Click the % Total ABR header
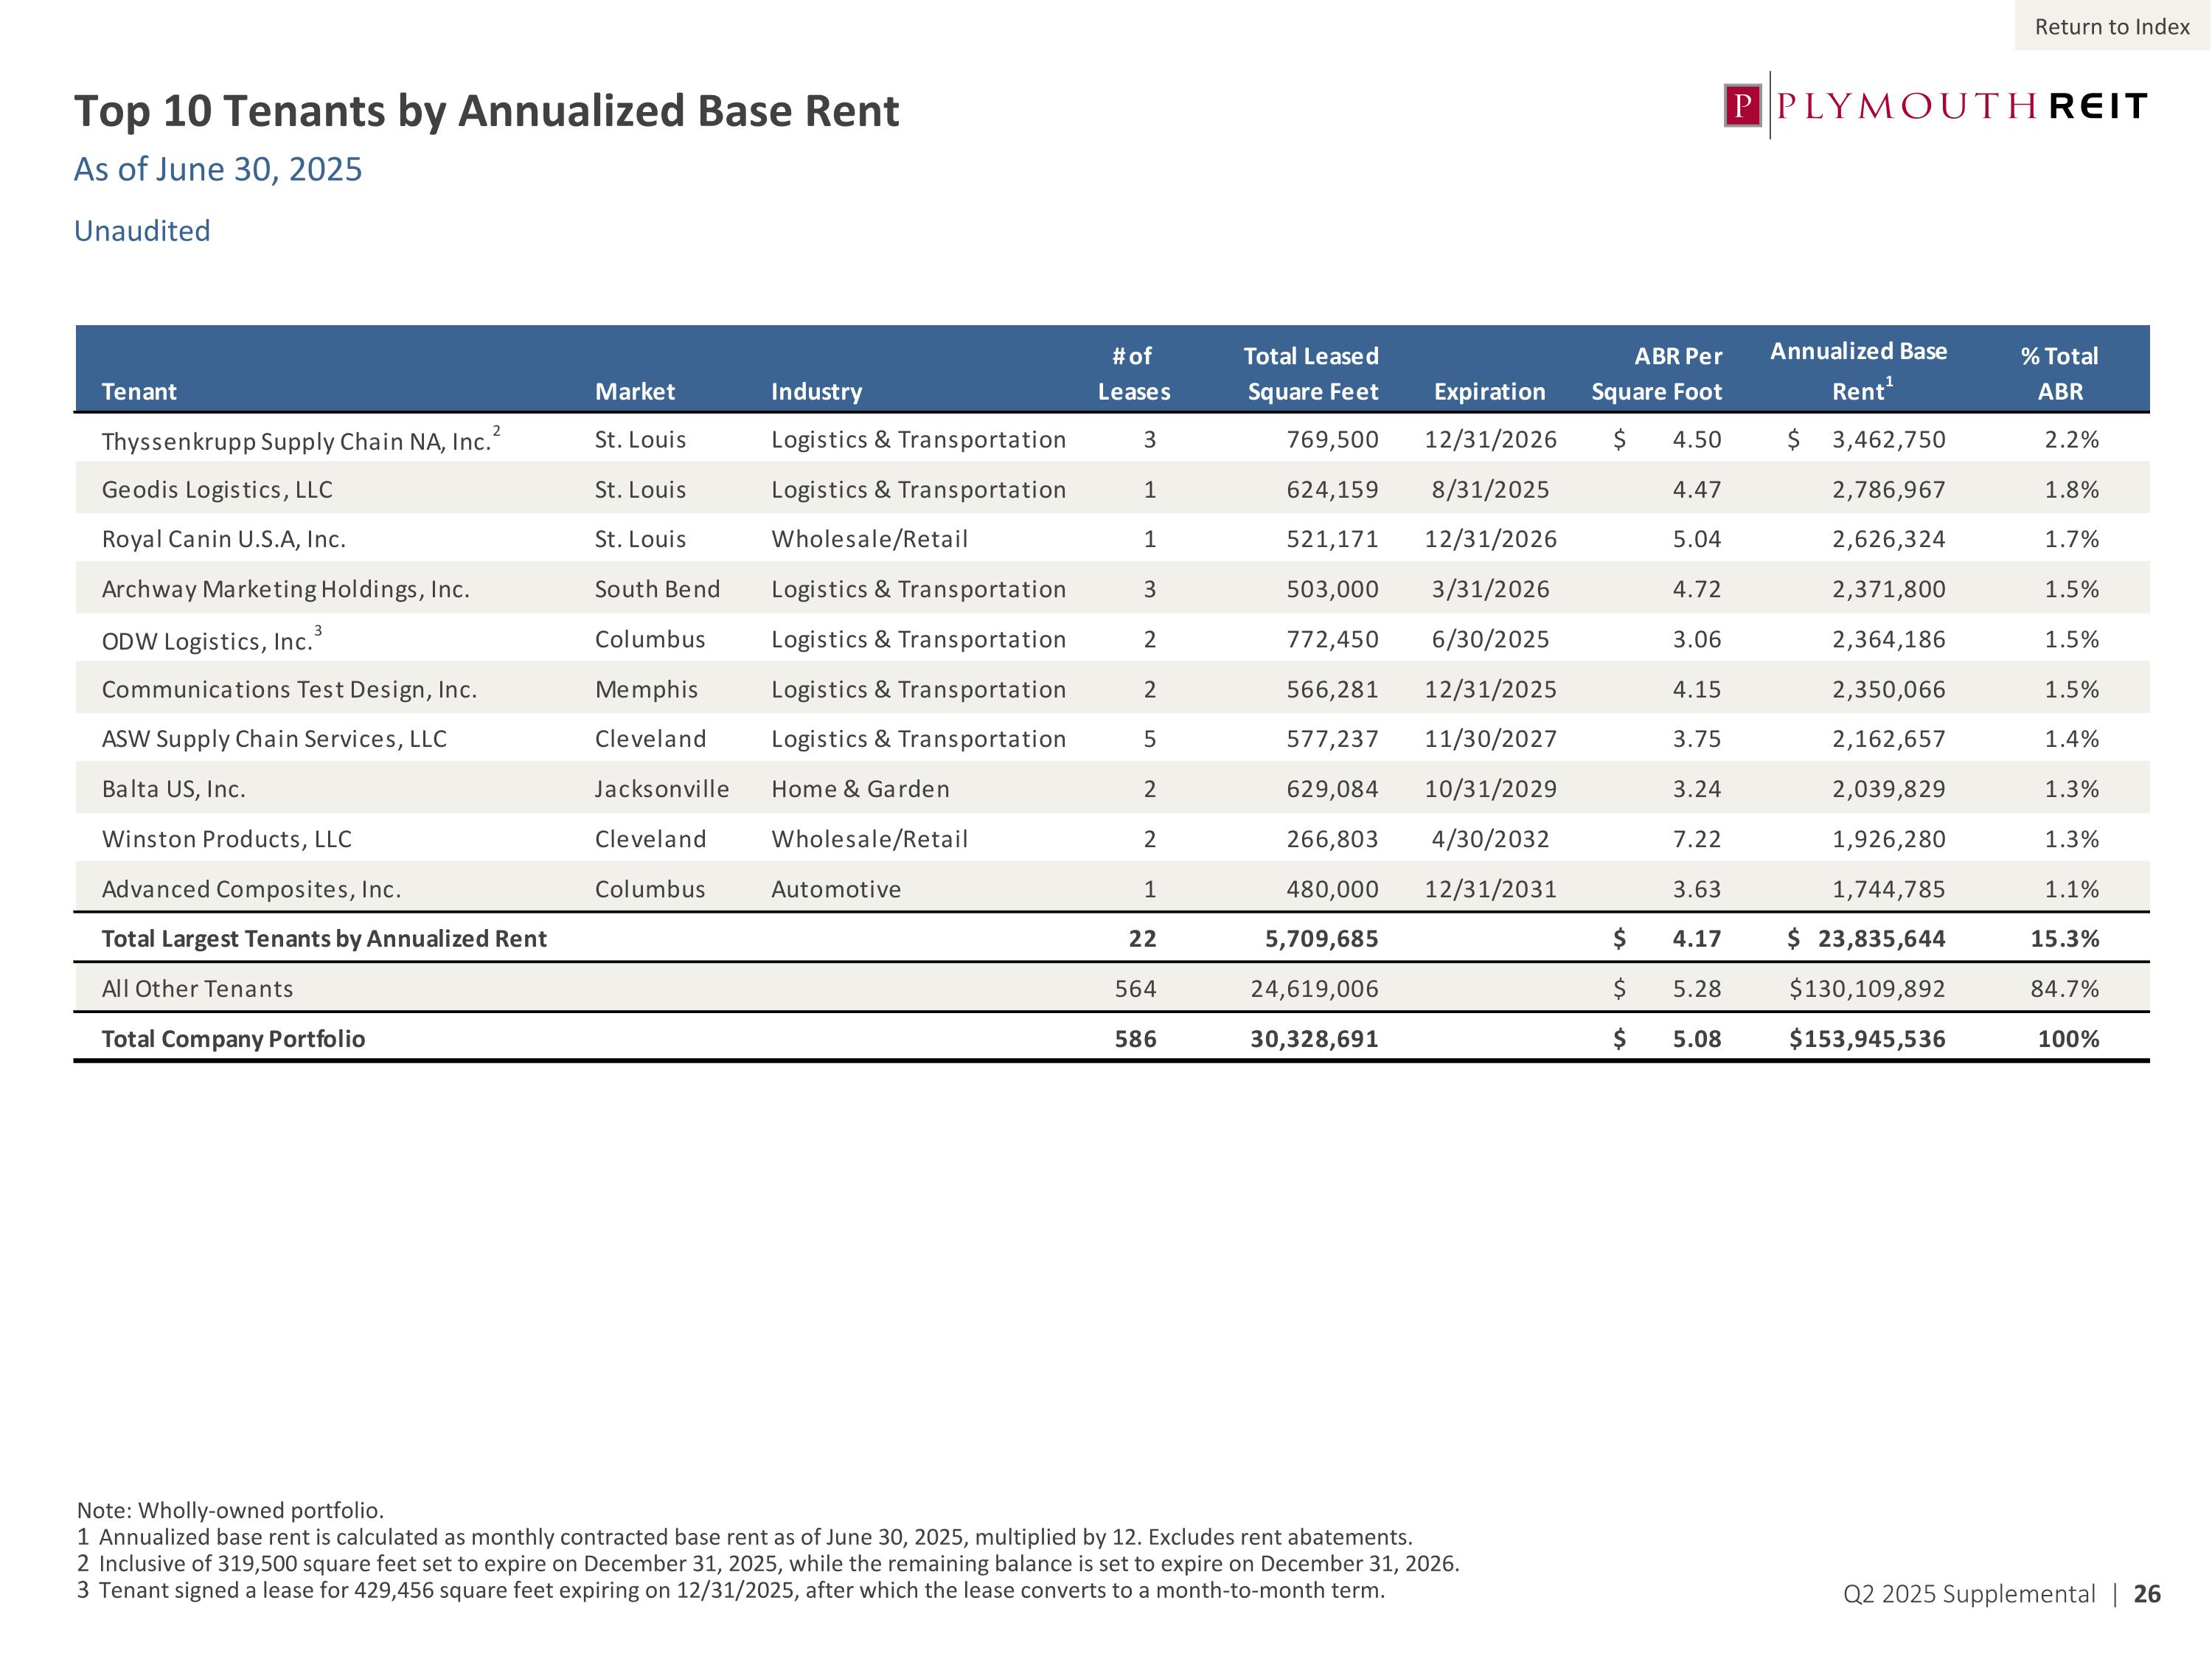This screenshot has width=2212, height=1659. click(2059, 373)
